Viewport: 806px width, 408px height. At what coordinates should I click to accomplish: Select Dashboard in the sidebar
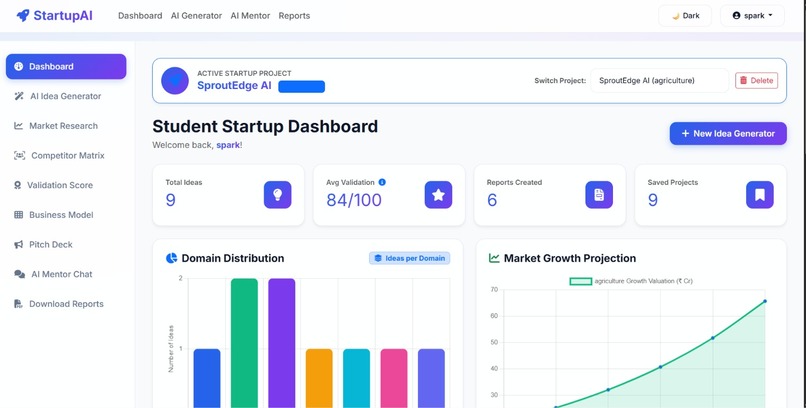[x=66, y=66]
